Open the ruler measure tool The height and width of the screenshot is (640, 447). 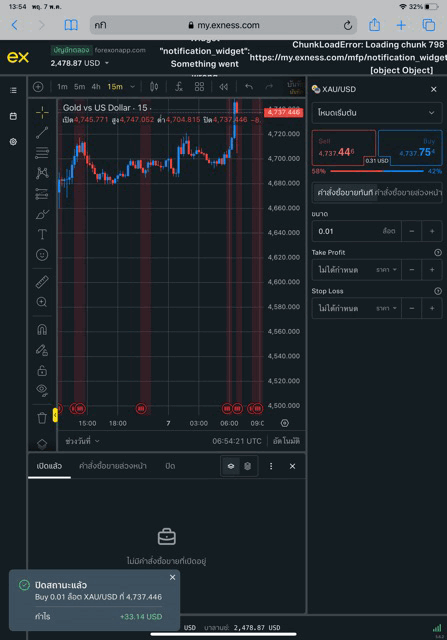click(x=42, y=282)
